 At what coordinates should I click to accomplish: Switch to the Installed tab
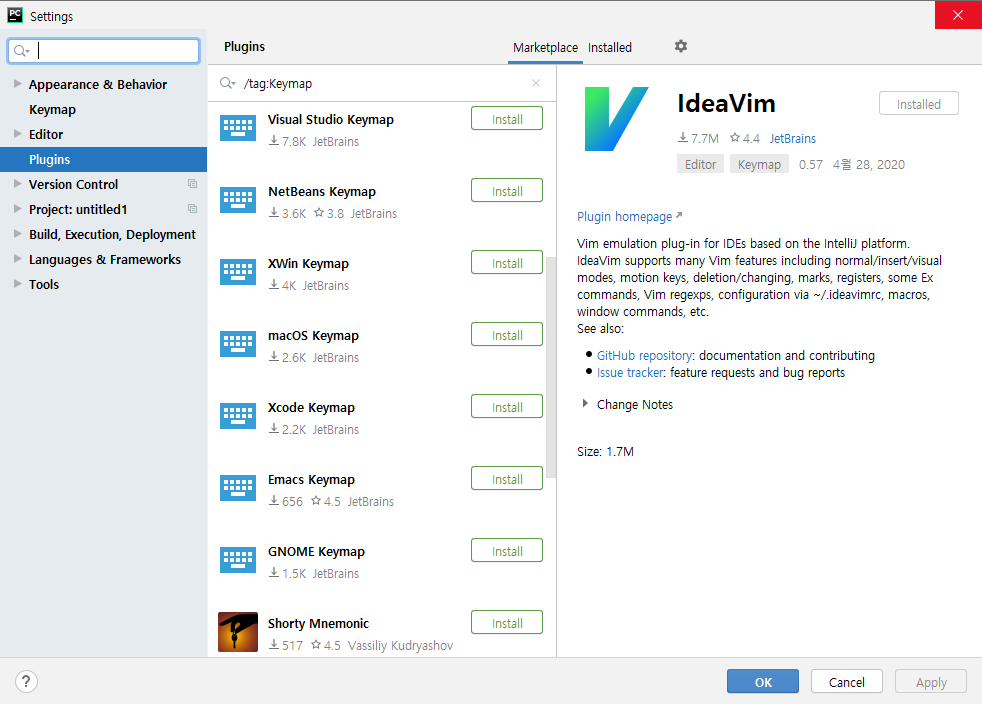609,48
